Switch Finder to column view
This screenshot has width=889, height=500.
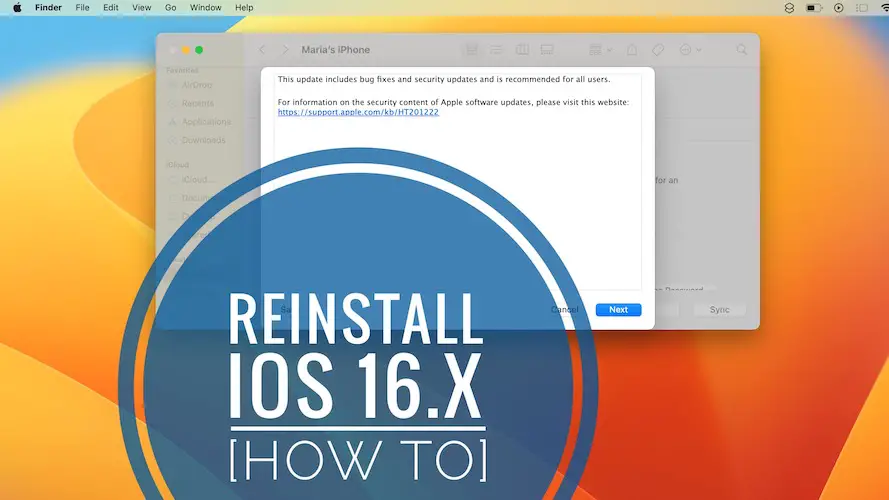click(x=522, y=50)
